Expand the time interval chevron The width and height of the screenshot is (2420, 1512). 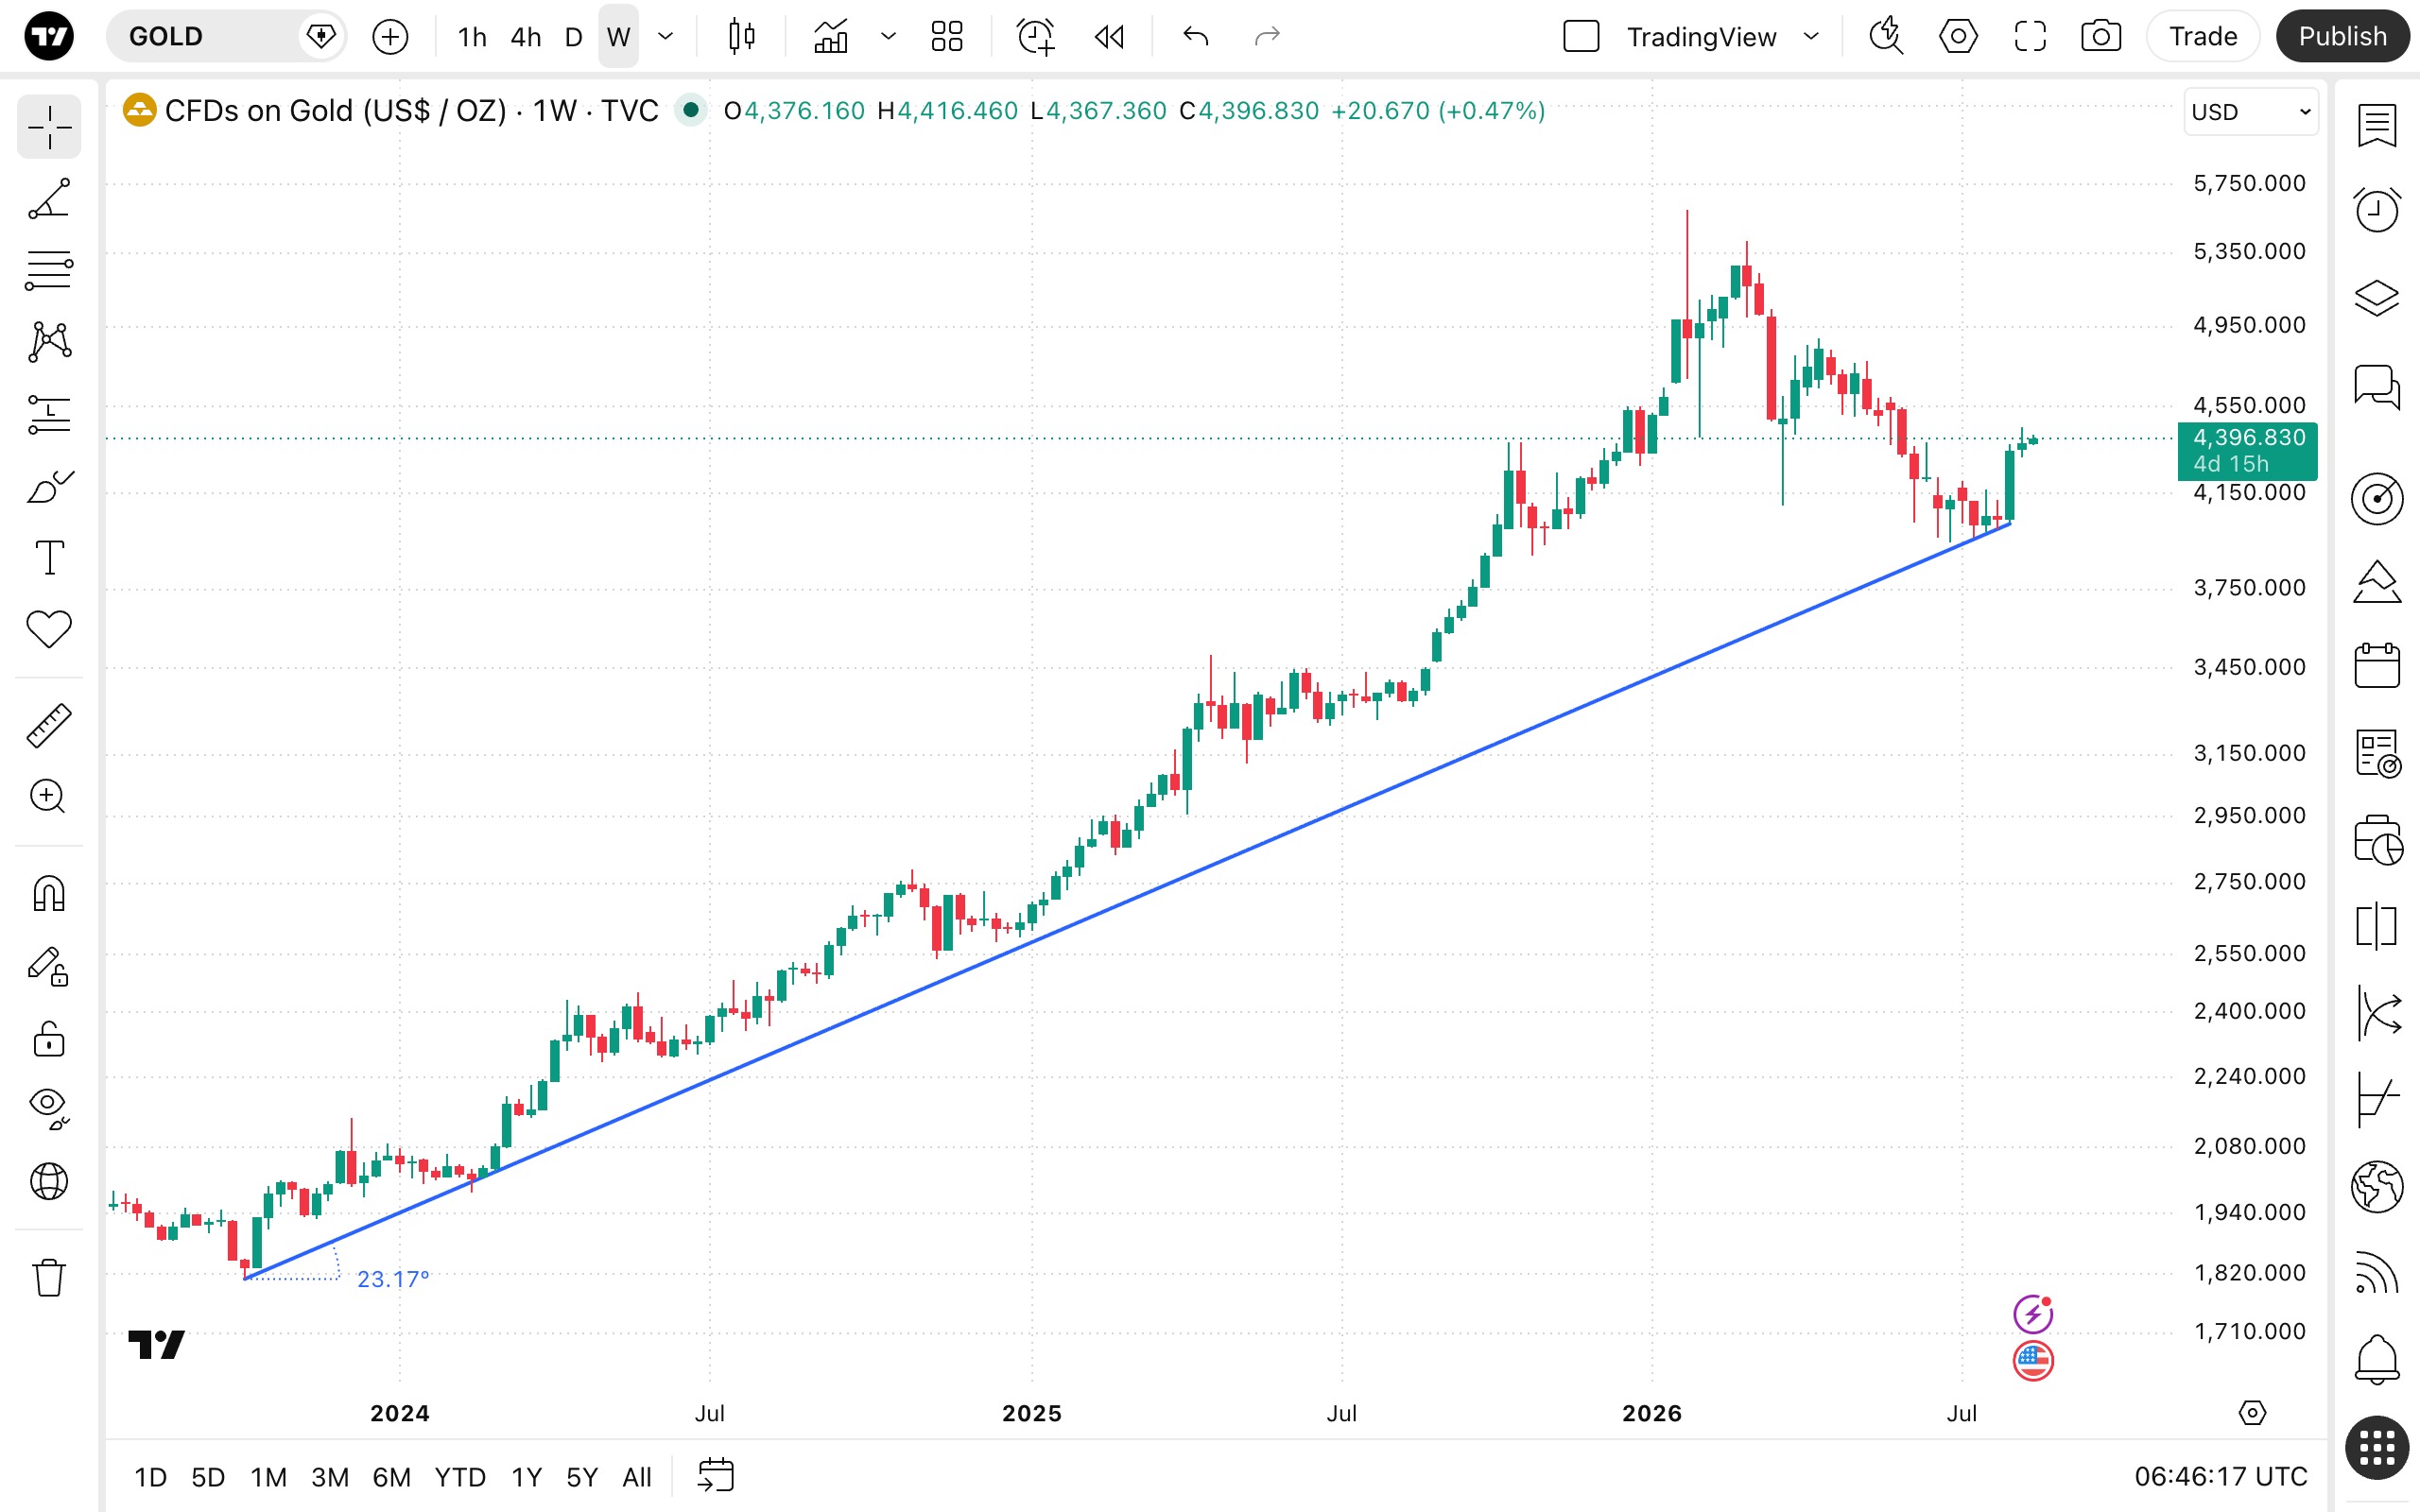pyautogui.click(x=666, y=37)
